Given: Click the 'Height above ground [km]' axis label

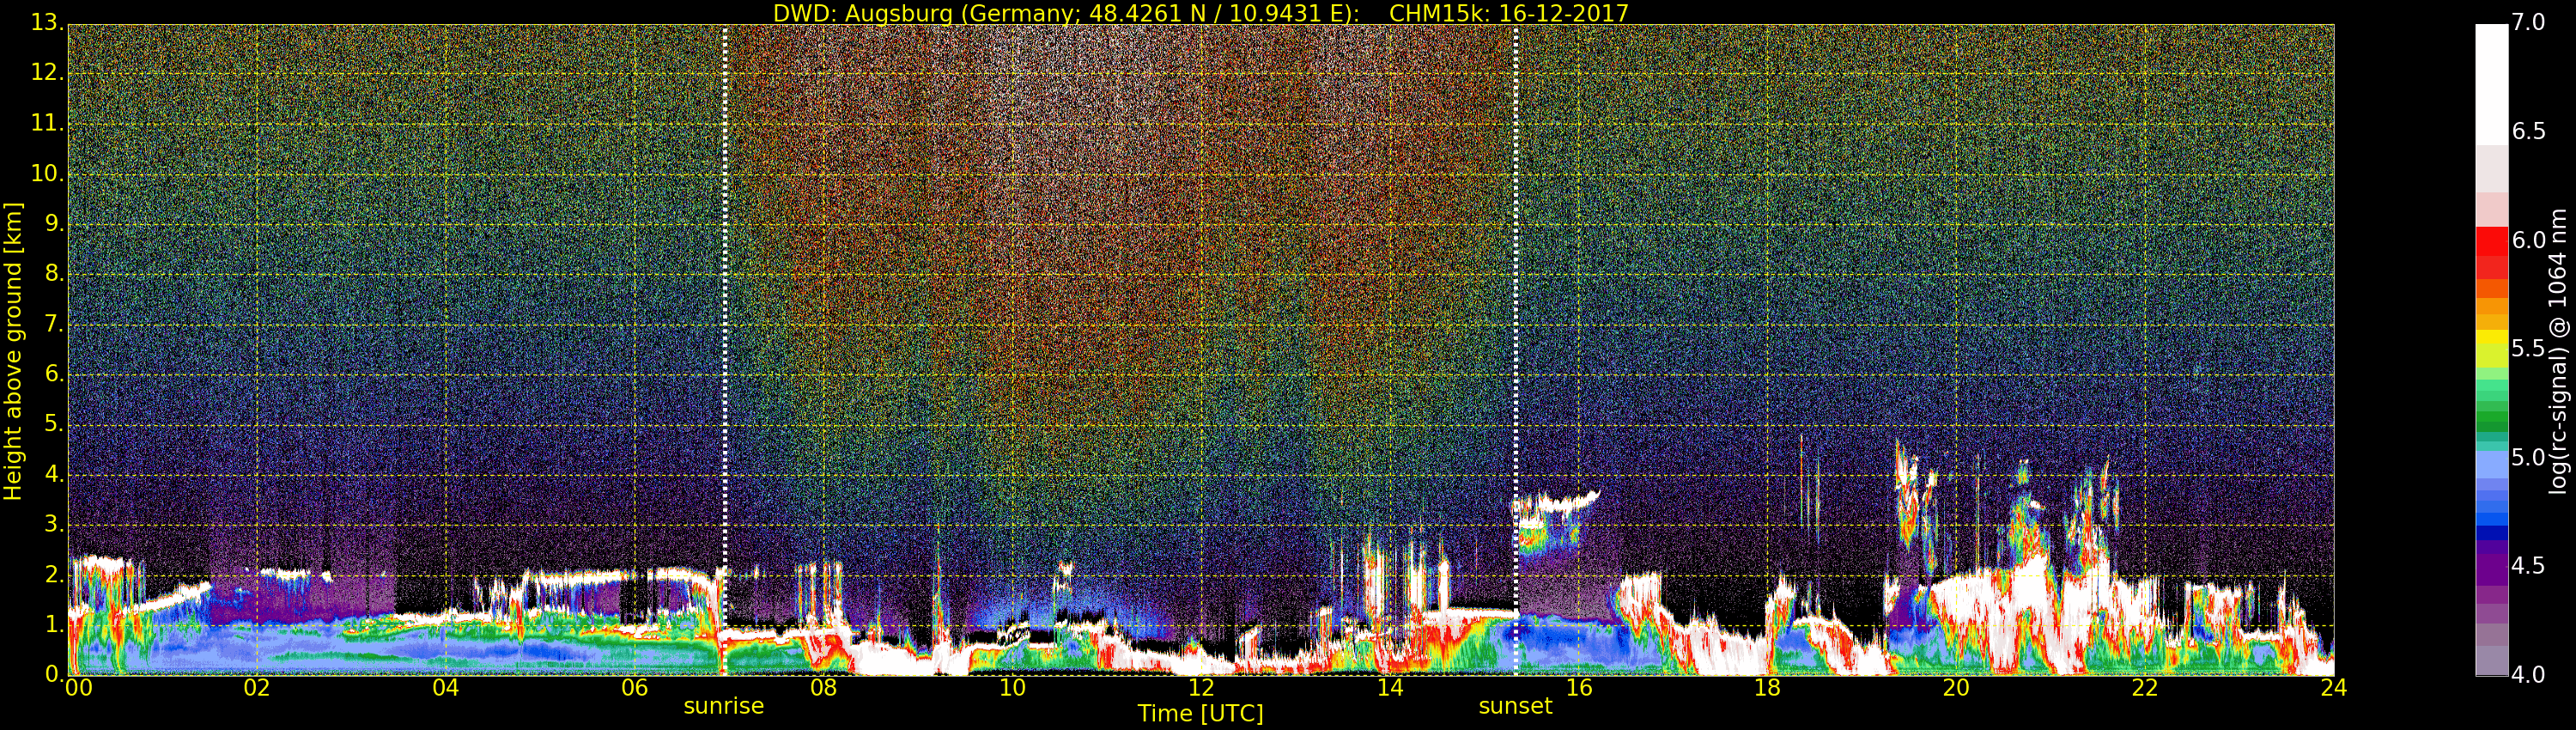Looking at the screenshot, I should [13, 351].
